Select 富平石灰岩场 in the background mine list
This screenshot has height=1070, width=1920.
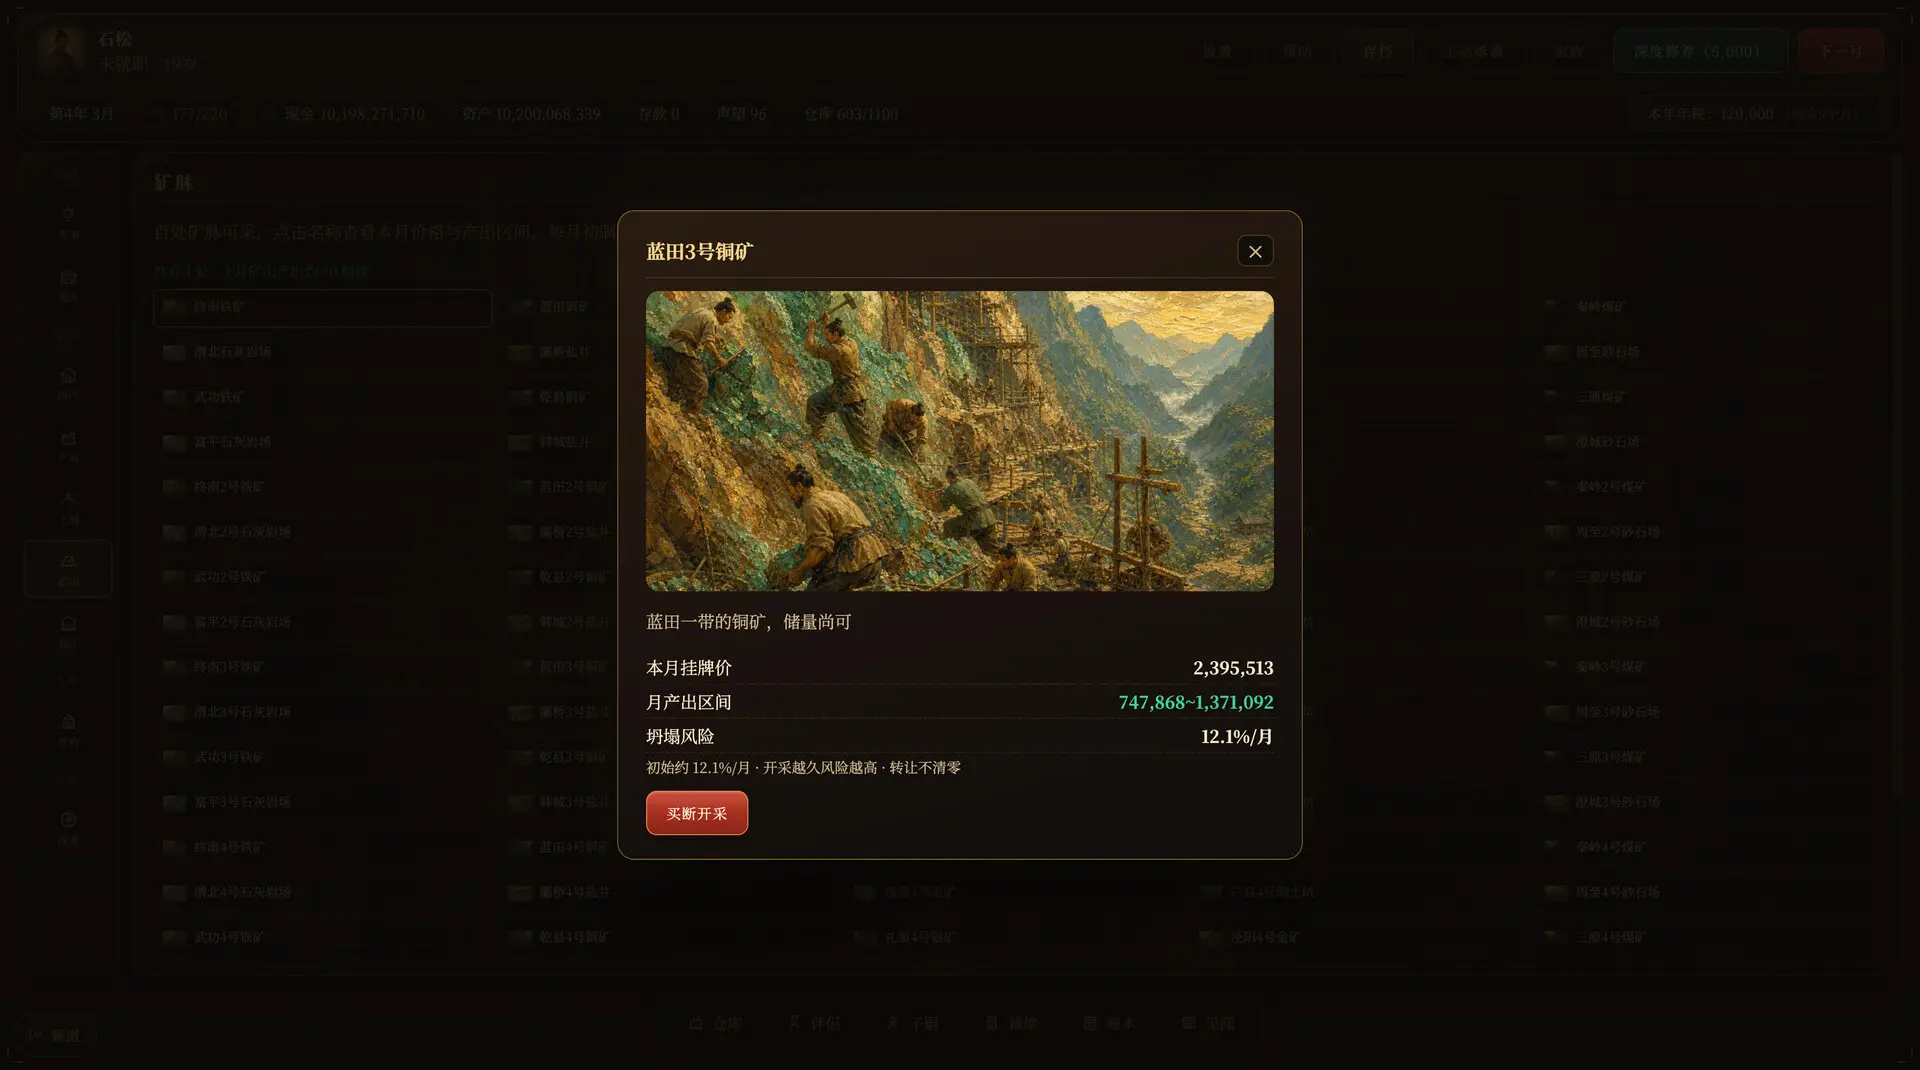tap(322, 442)
